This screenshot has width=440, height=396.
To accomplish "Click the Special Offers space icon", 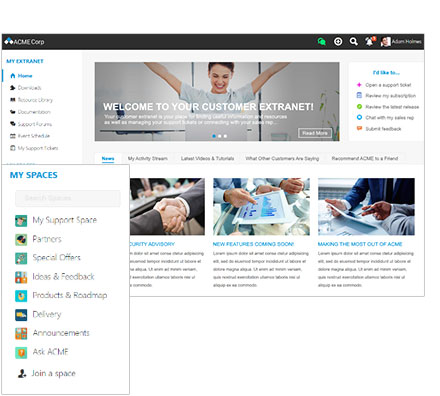I will point(21,258).
